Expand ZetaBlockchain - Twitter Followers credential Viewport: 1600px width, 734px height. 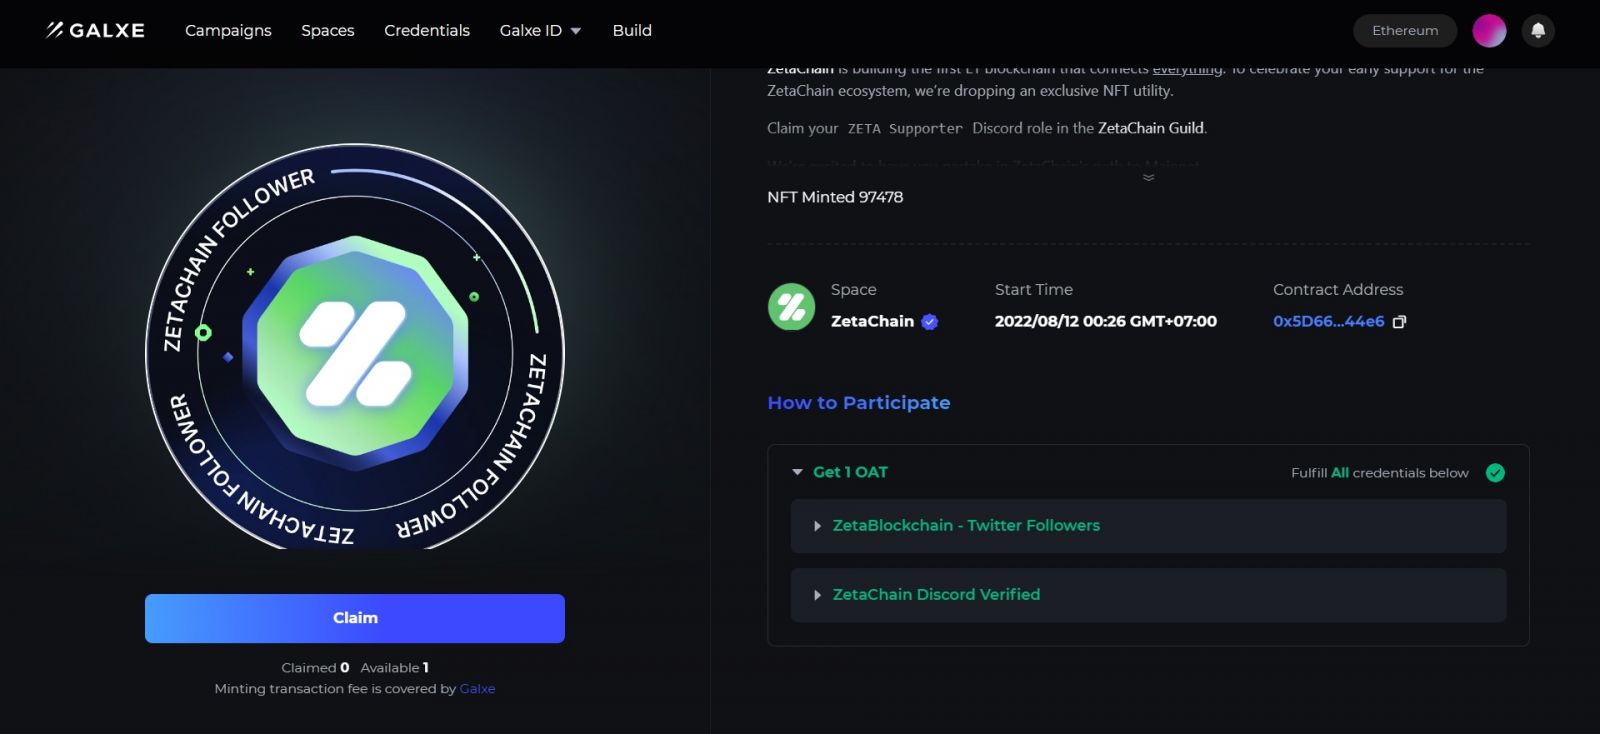[x=1148, y=526]
